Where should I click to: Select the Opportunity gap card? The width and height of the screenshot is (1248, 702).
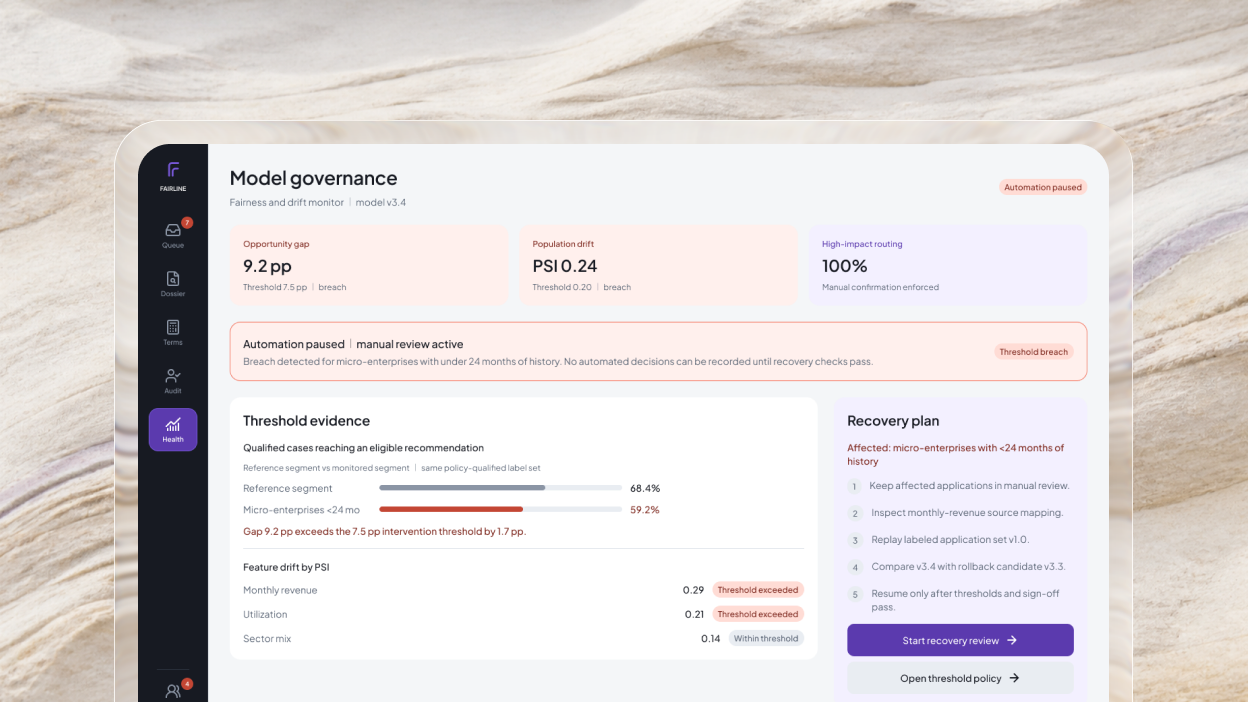369,265
